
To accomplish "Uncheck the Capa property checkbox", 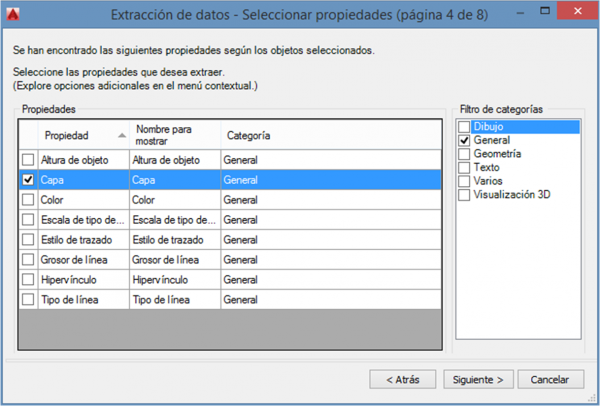I will tap(28, 180).
